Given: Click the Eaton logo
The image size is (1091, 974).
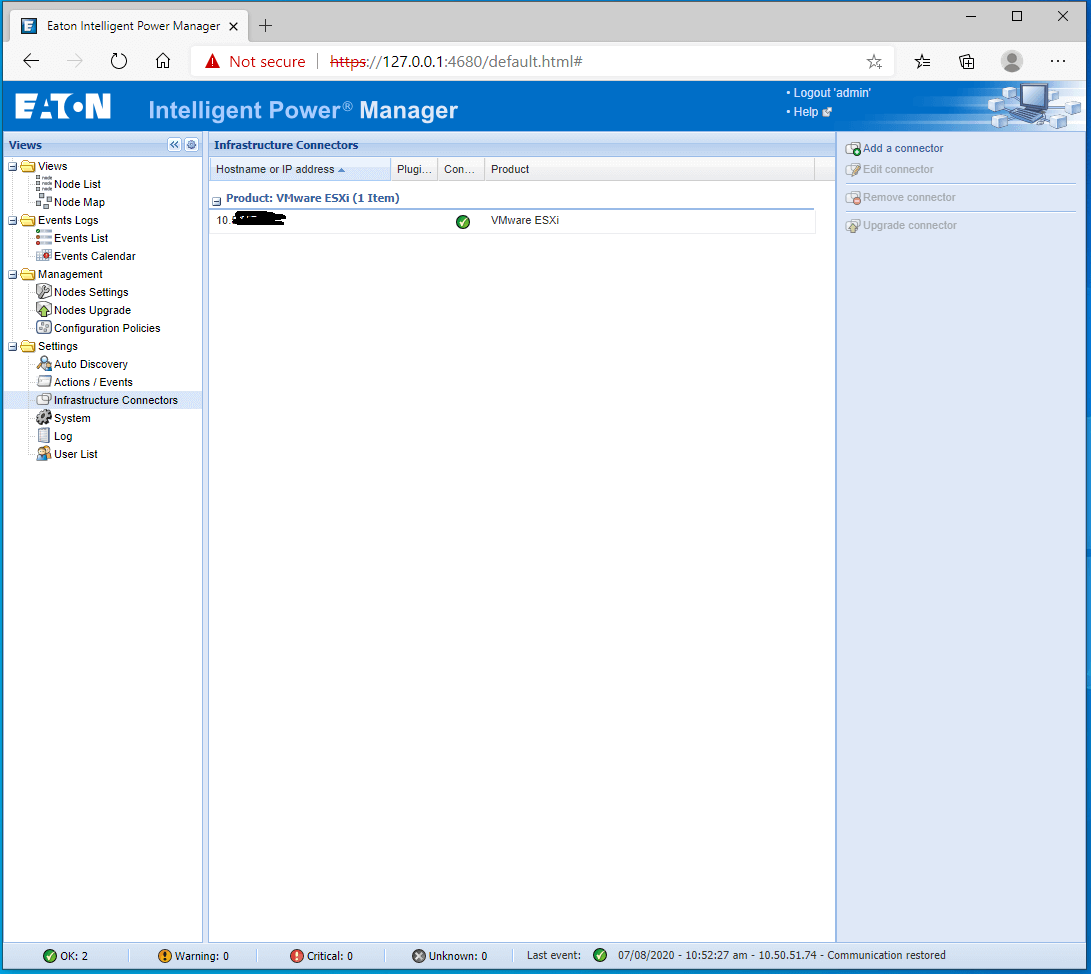Looking at the screenshot, I should [62, 106].
